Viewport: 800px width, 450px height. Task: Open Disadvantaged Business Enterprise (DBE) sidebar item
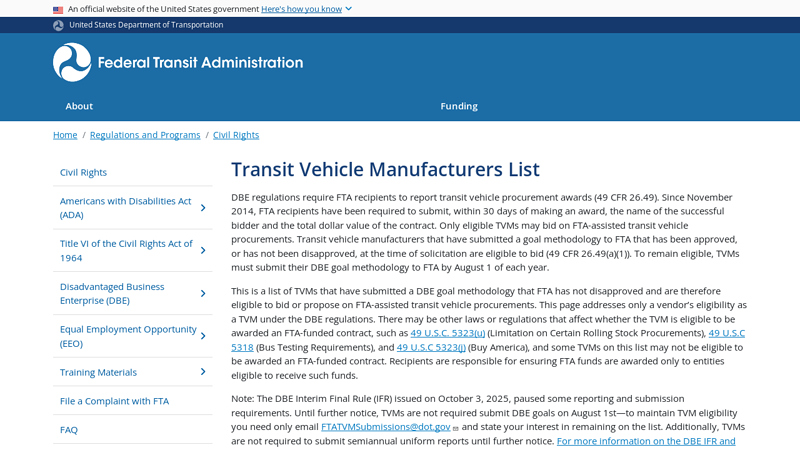[112, 293]
